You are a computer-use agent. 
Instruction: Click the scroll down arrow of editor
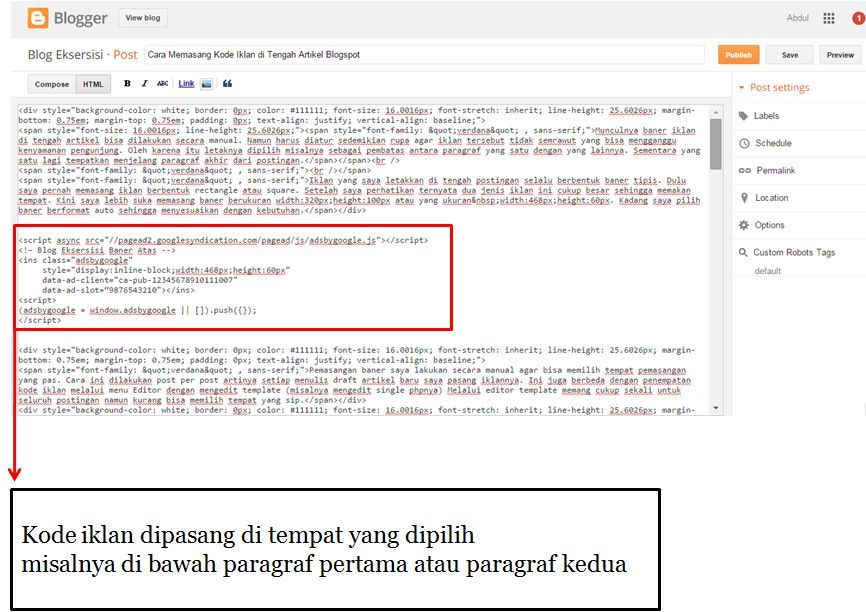(716, 408)
